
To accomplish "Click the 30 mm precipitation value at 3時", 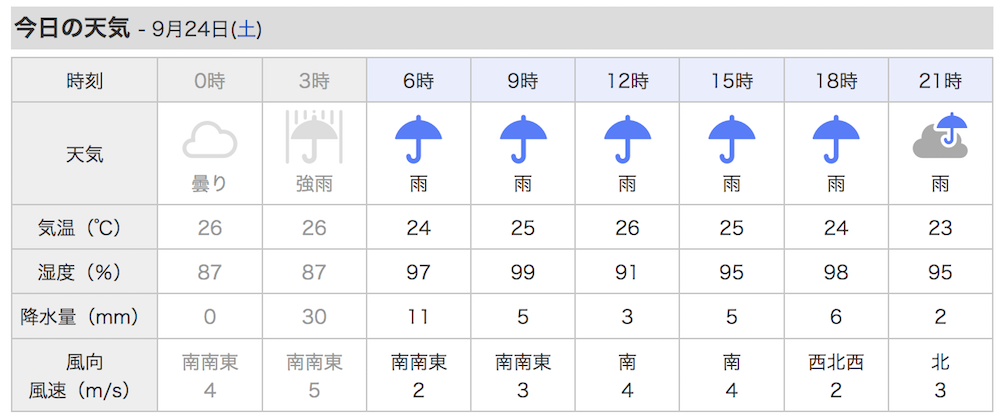I will click(x=314, y=316).
